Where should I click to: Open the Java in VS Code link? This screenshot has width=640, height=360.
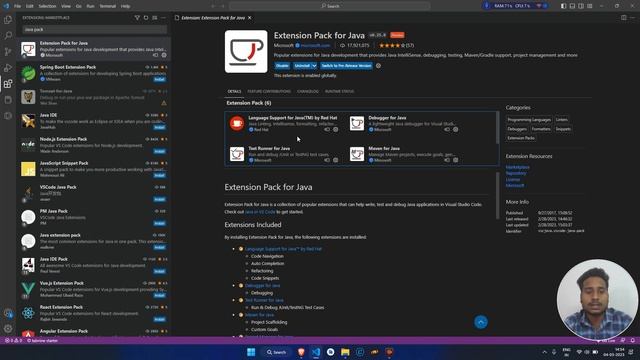click(x=260, y=212)
